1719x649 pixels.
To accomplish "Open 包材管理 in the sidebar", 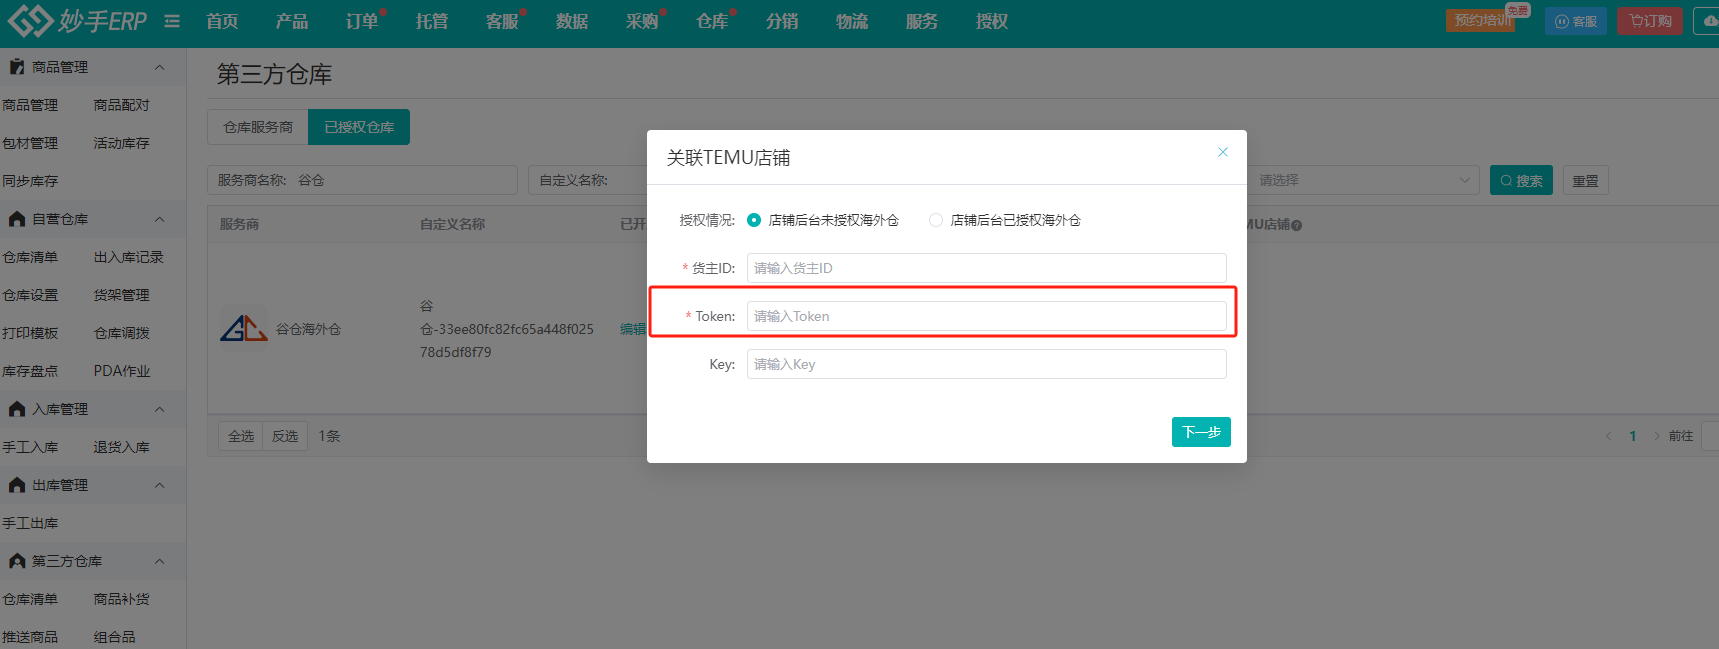I will tap(30, 143).
